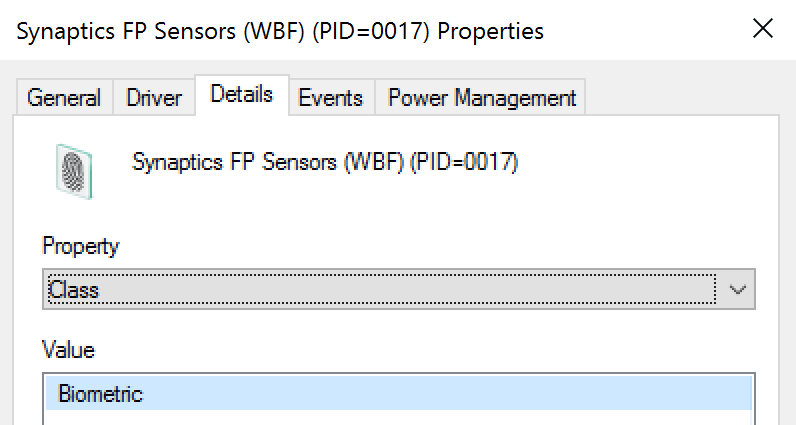Viewport: 796px width, 425px height.
Task: Open the General tab
Action: click(x=64, y=98)
